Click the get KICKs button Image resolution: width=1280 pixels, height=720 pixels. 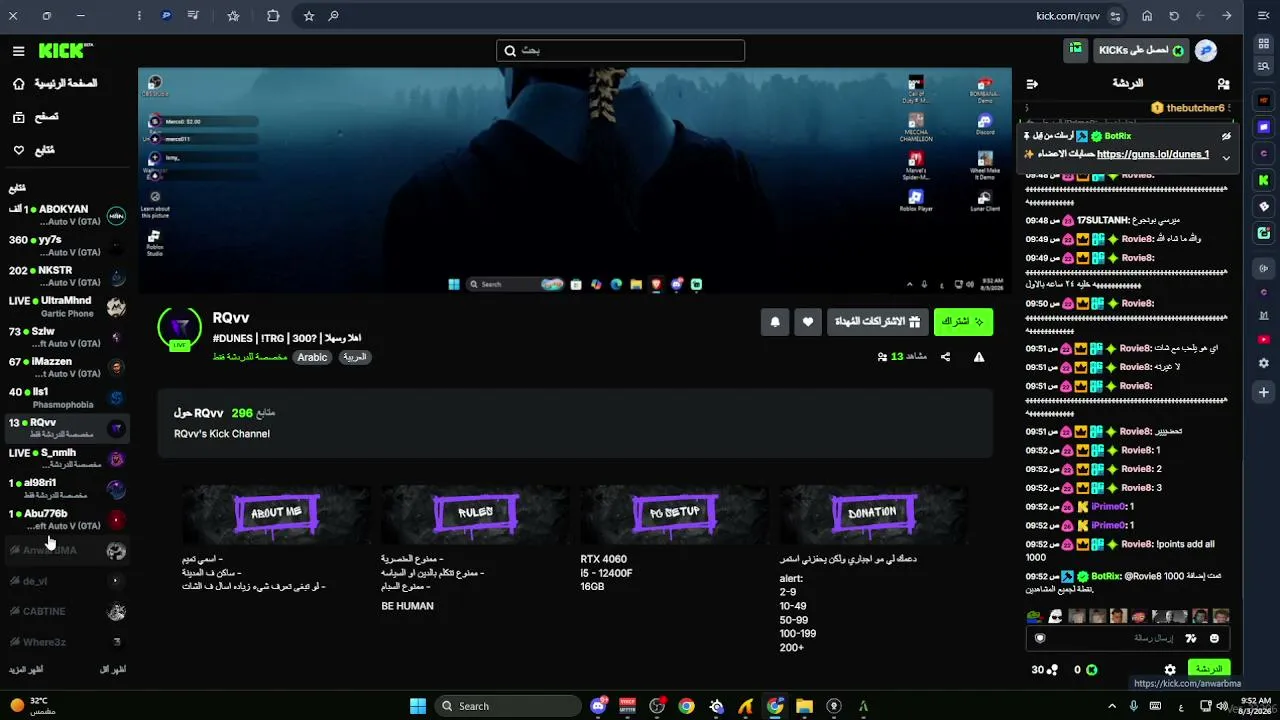coord(1140,50)
